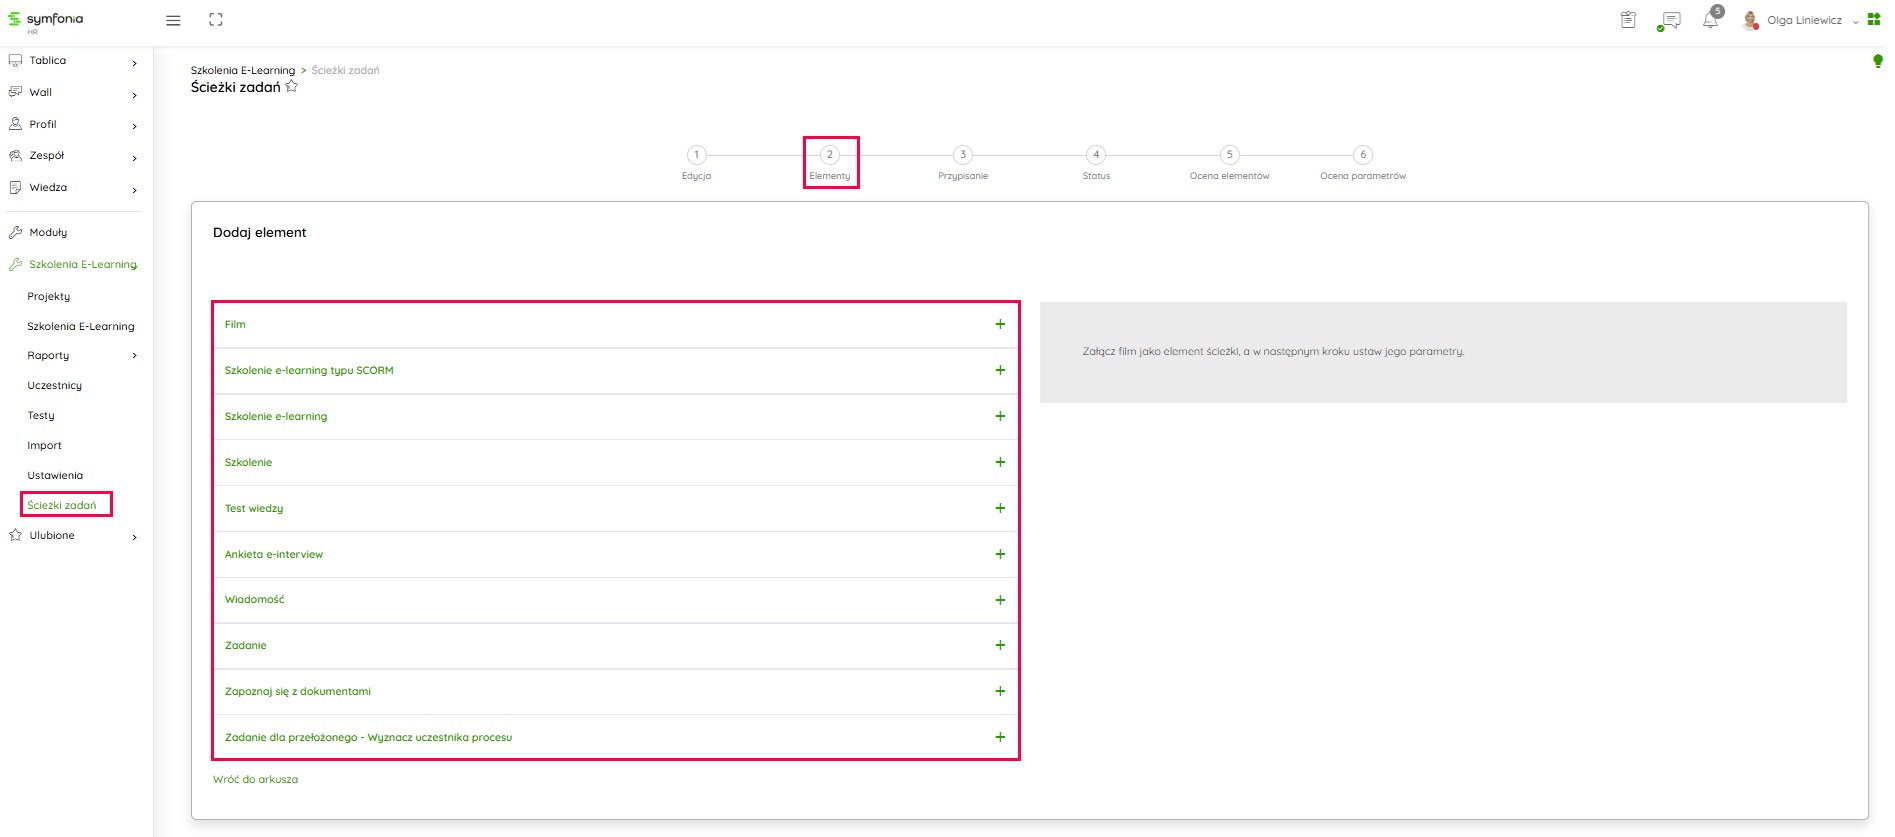Select the Ścieżki zadań menu item

tap(62, 505)
